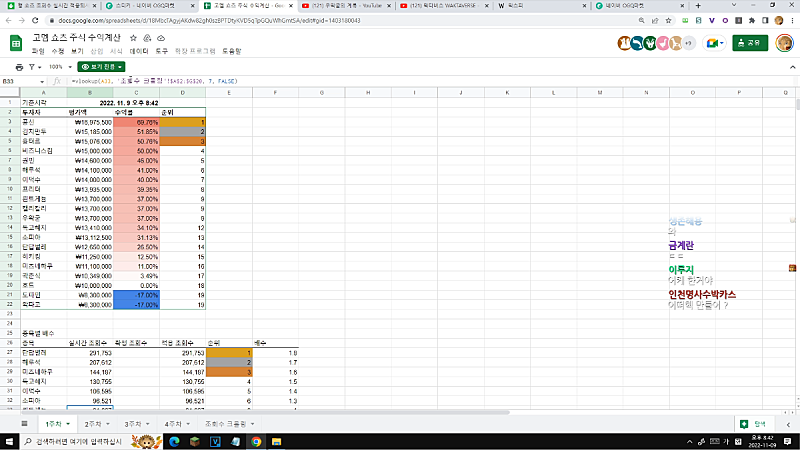Open File Explorer from the taskbar
Image resolution: width=800 pixels, height=450 pixels.
coord(276,441)
